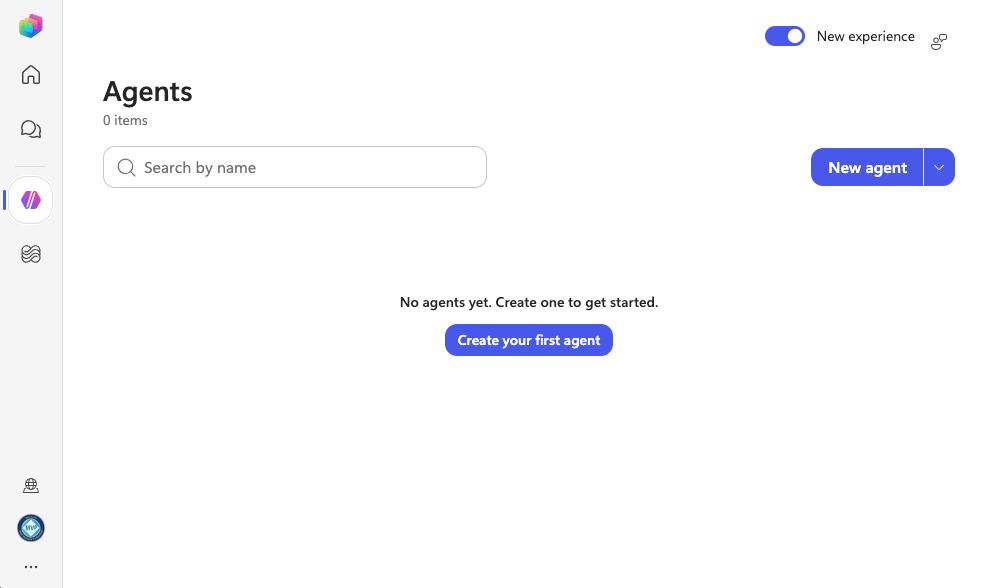
Task: Select the purple hexagon Agents sidebar icon
Action: click(30, 200)
